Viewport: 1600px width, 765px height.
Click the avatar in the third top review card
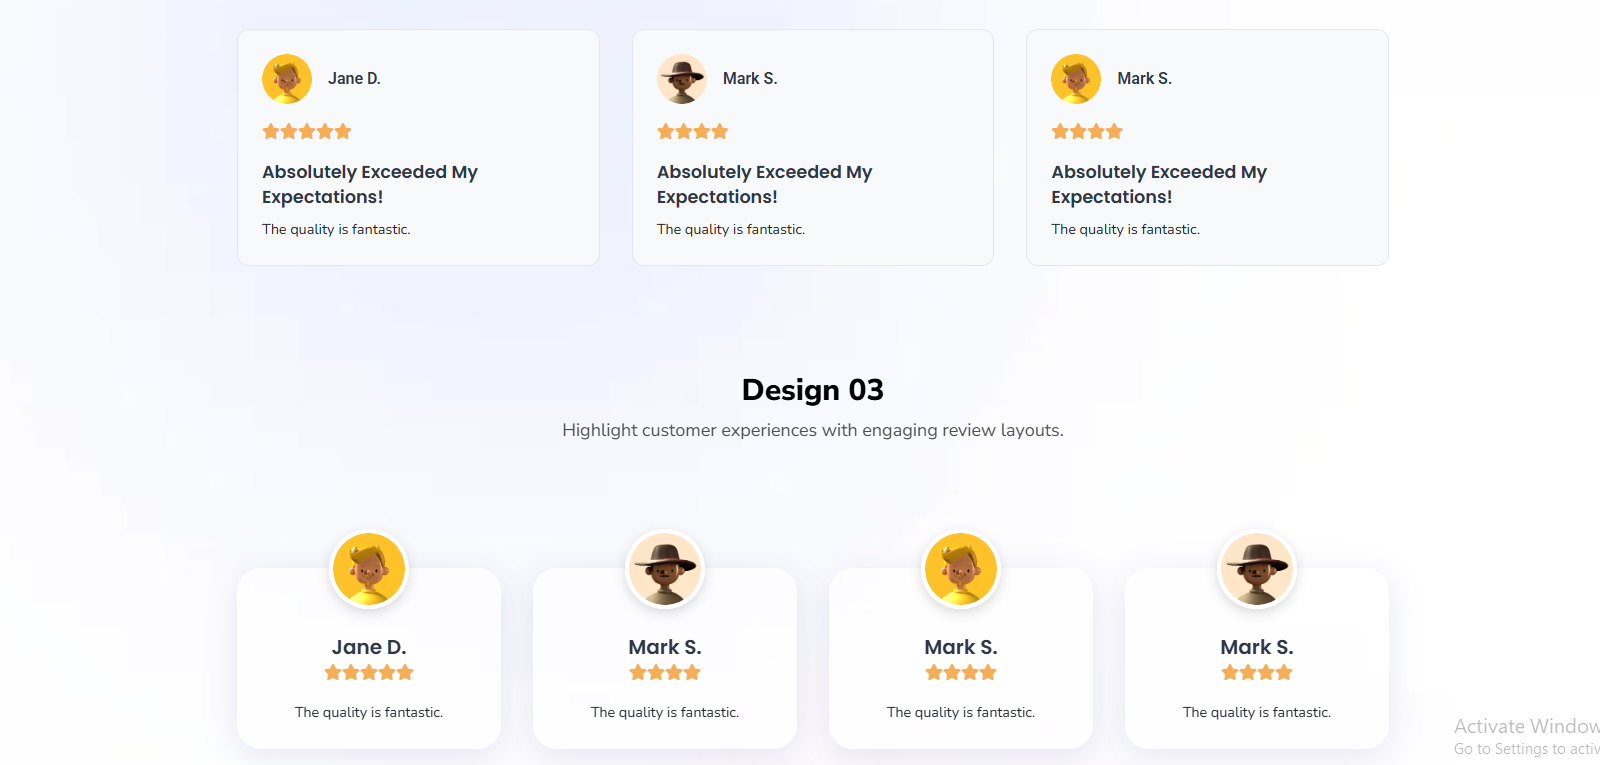pos(1075,78)
